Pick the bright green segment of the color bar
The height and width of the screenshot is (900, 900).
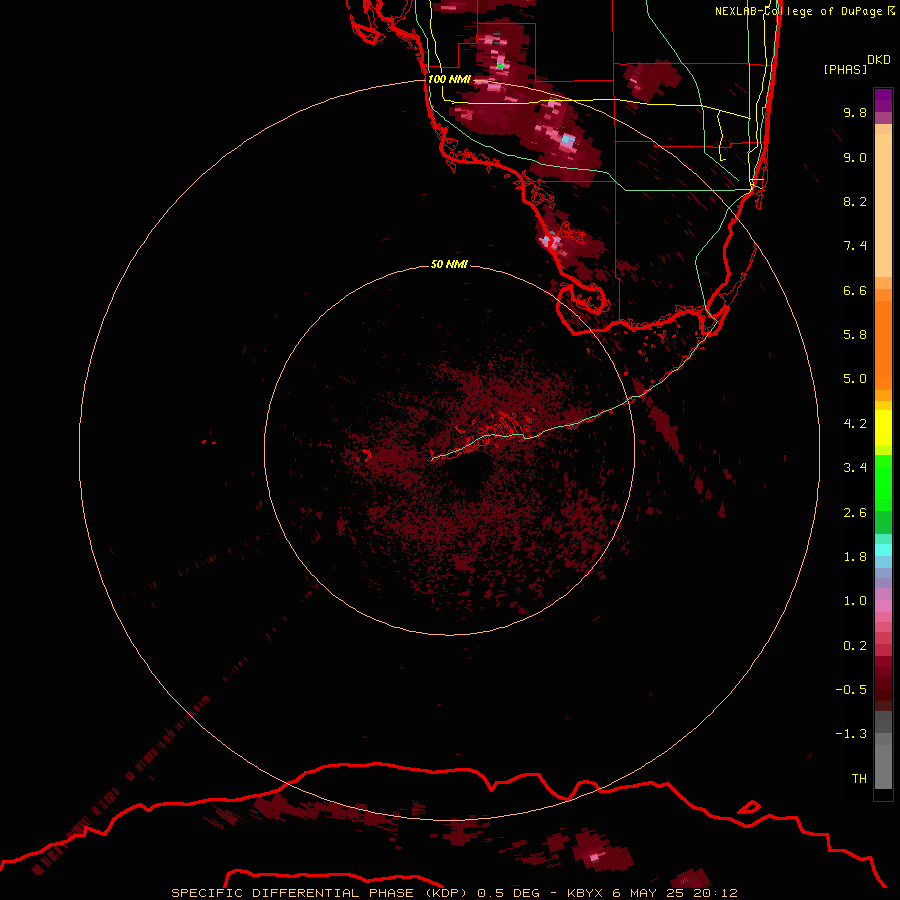point(883,483)
